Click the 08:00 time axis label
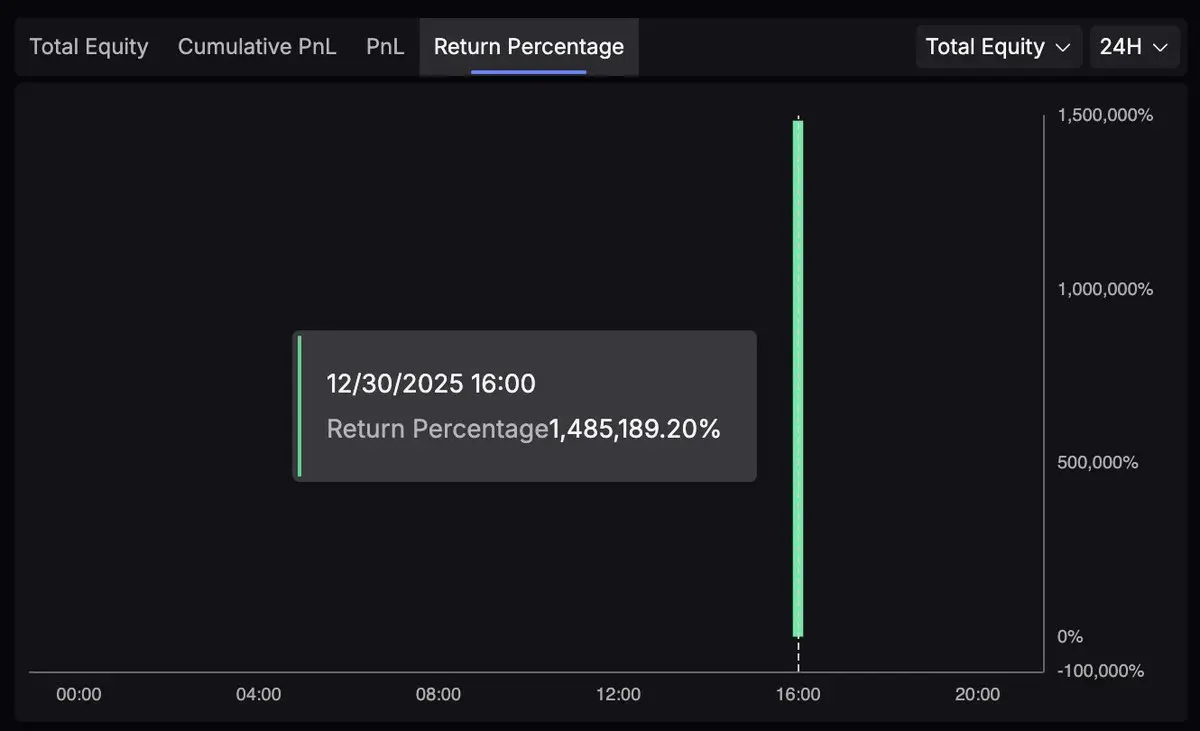The image size is (1200, 731). 438,694
